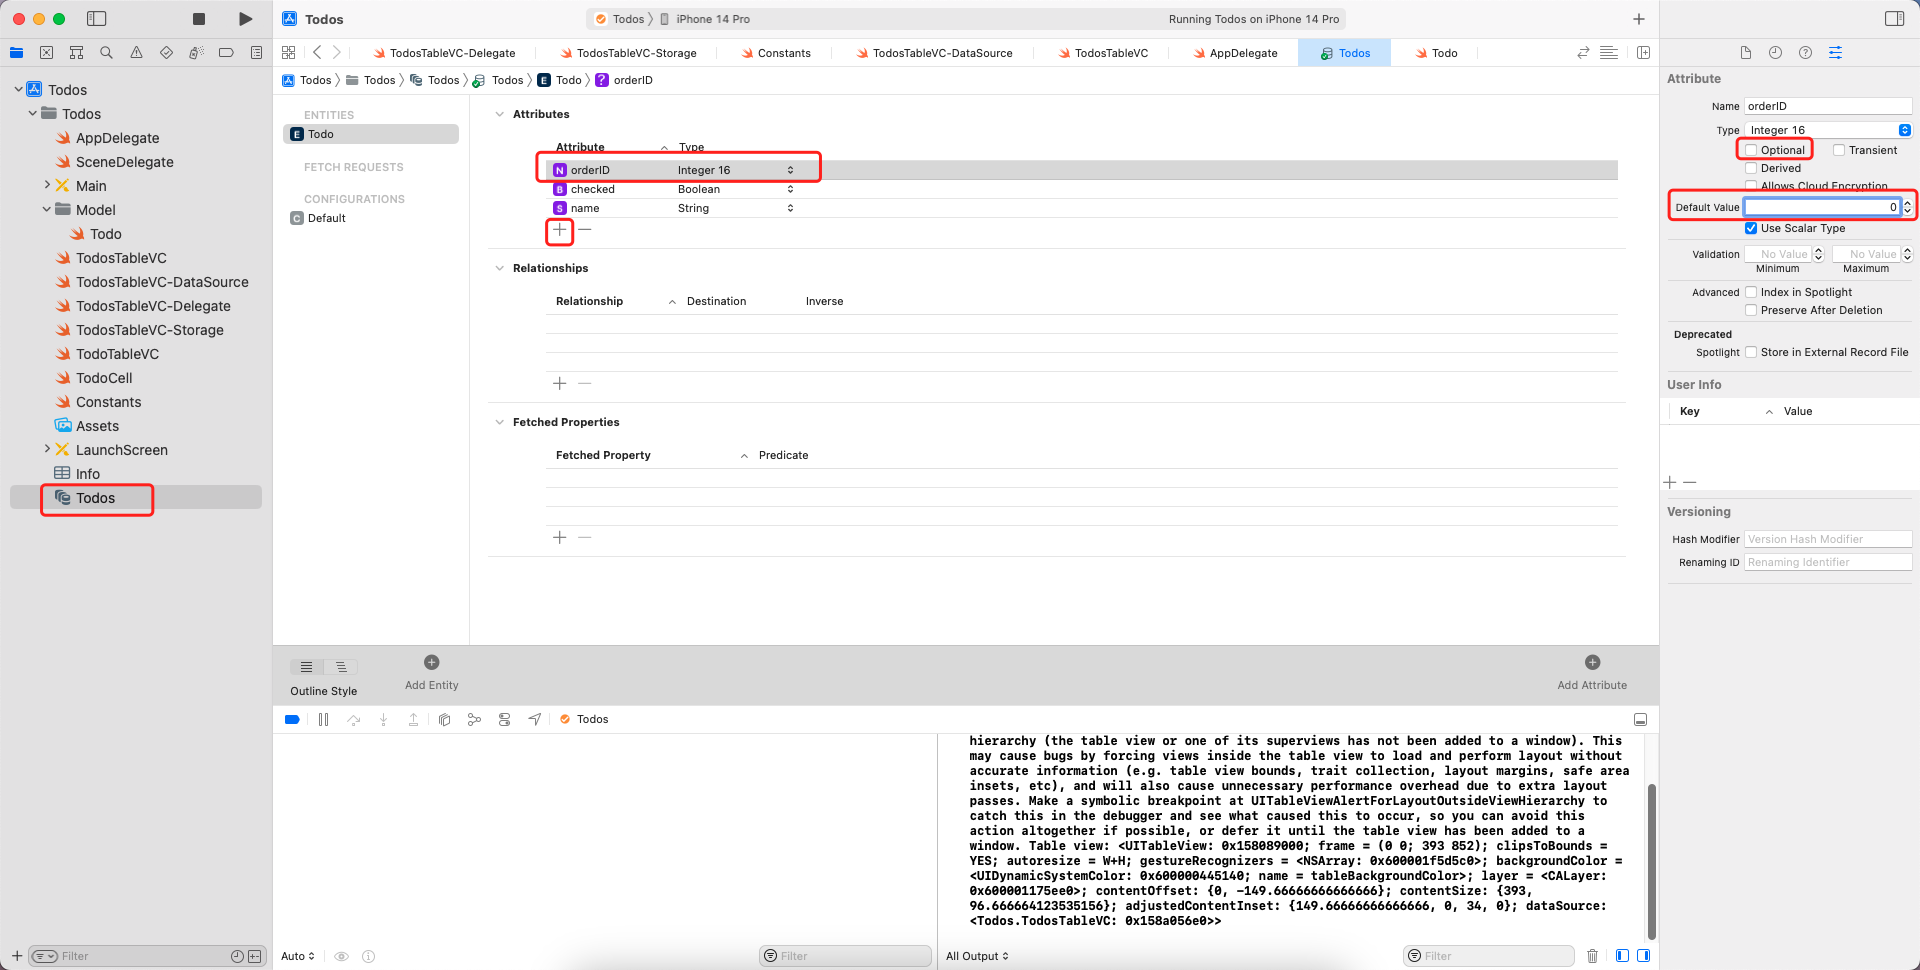The height and width of the screenshot is (970, 1920).
Task: Increment the Default Value stepper
Action: click(x=1908, y=203)
